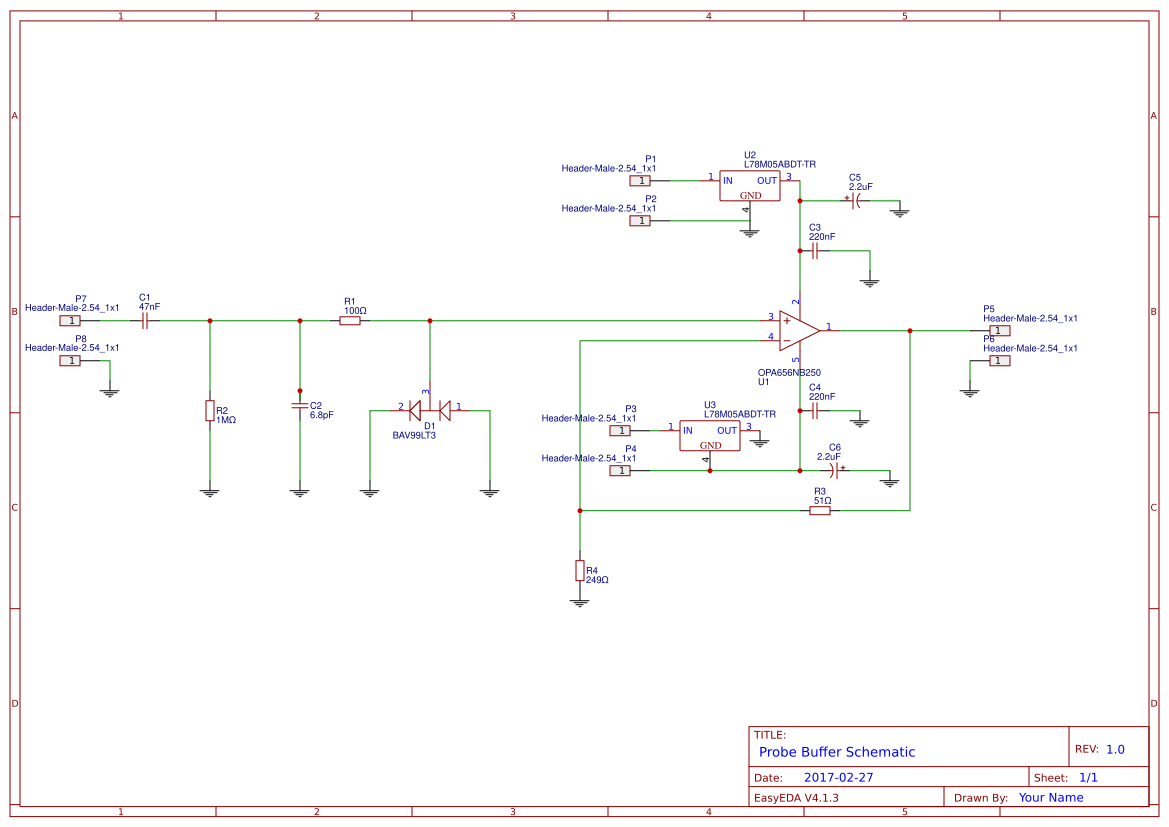Select the U2 L78M05ABDT-TR voltage regulator symbol
This screenshot has height=827, width=1169.
click(x=748, y=186)
